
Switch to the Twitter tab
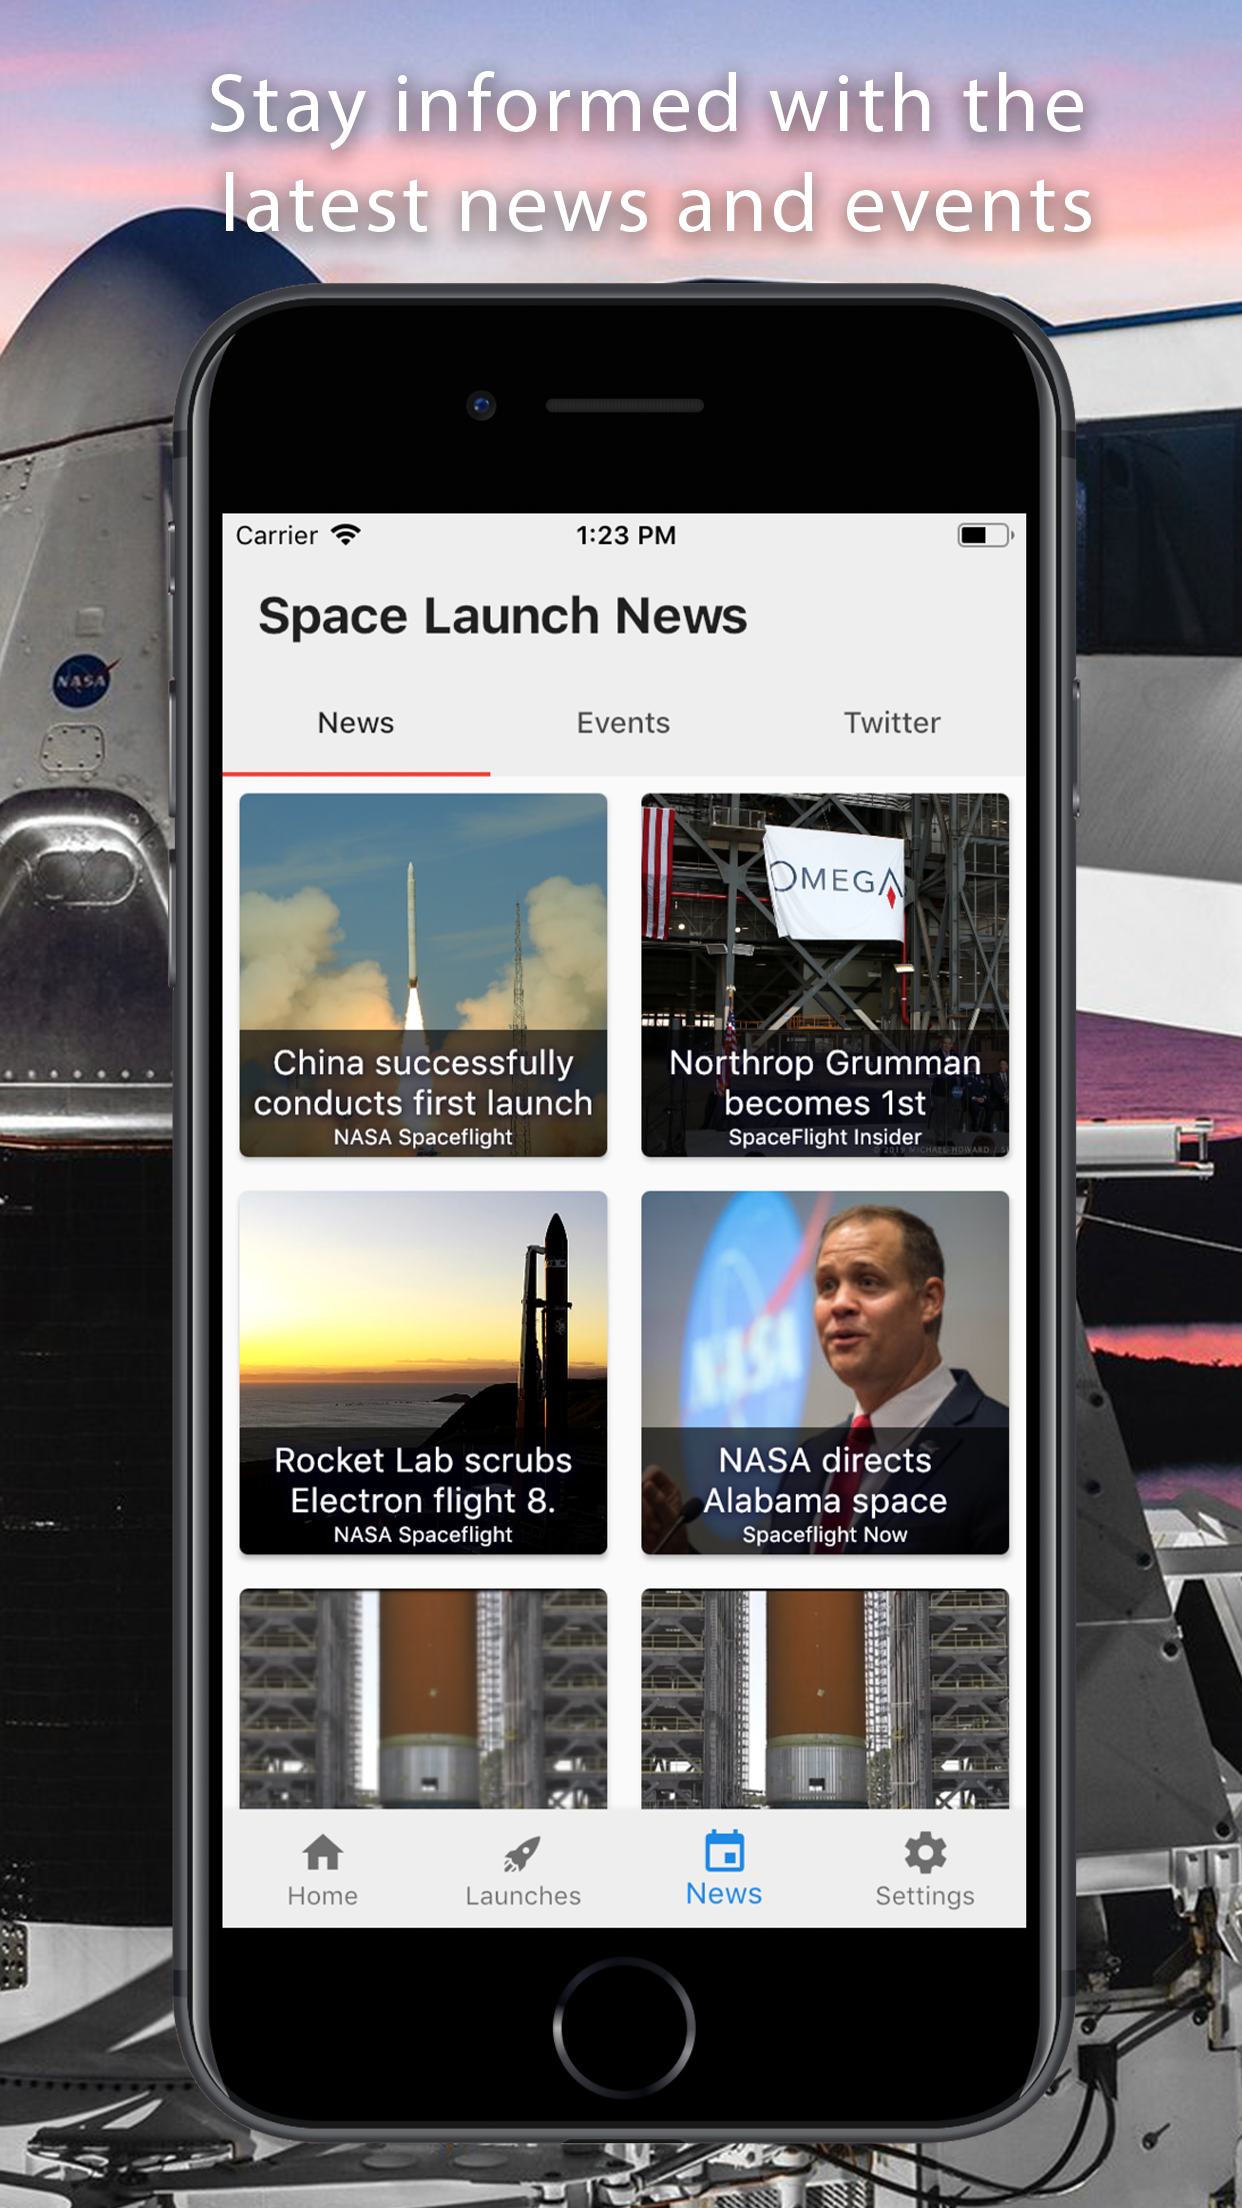pos(892,723)
